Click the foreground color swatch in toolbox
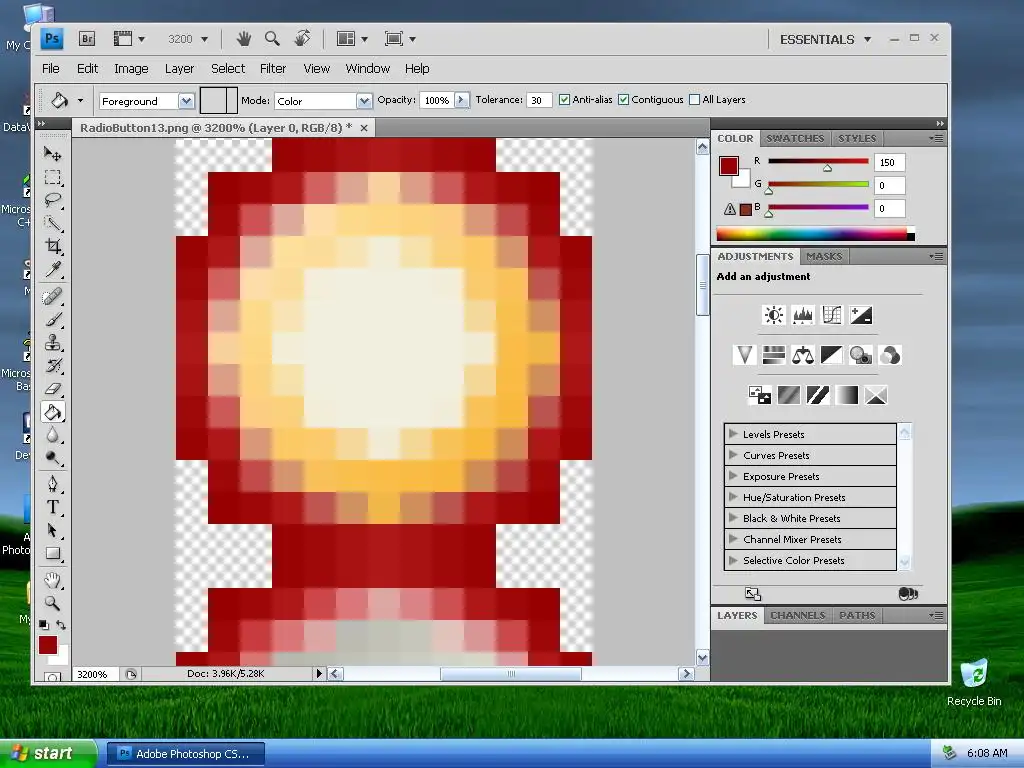This screenshot has height=768, width=1024. (x=48, y=645)
